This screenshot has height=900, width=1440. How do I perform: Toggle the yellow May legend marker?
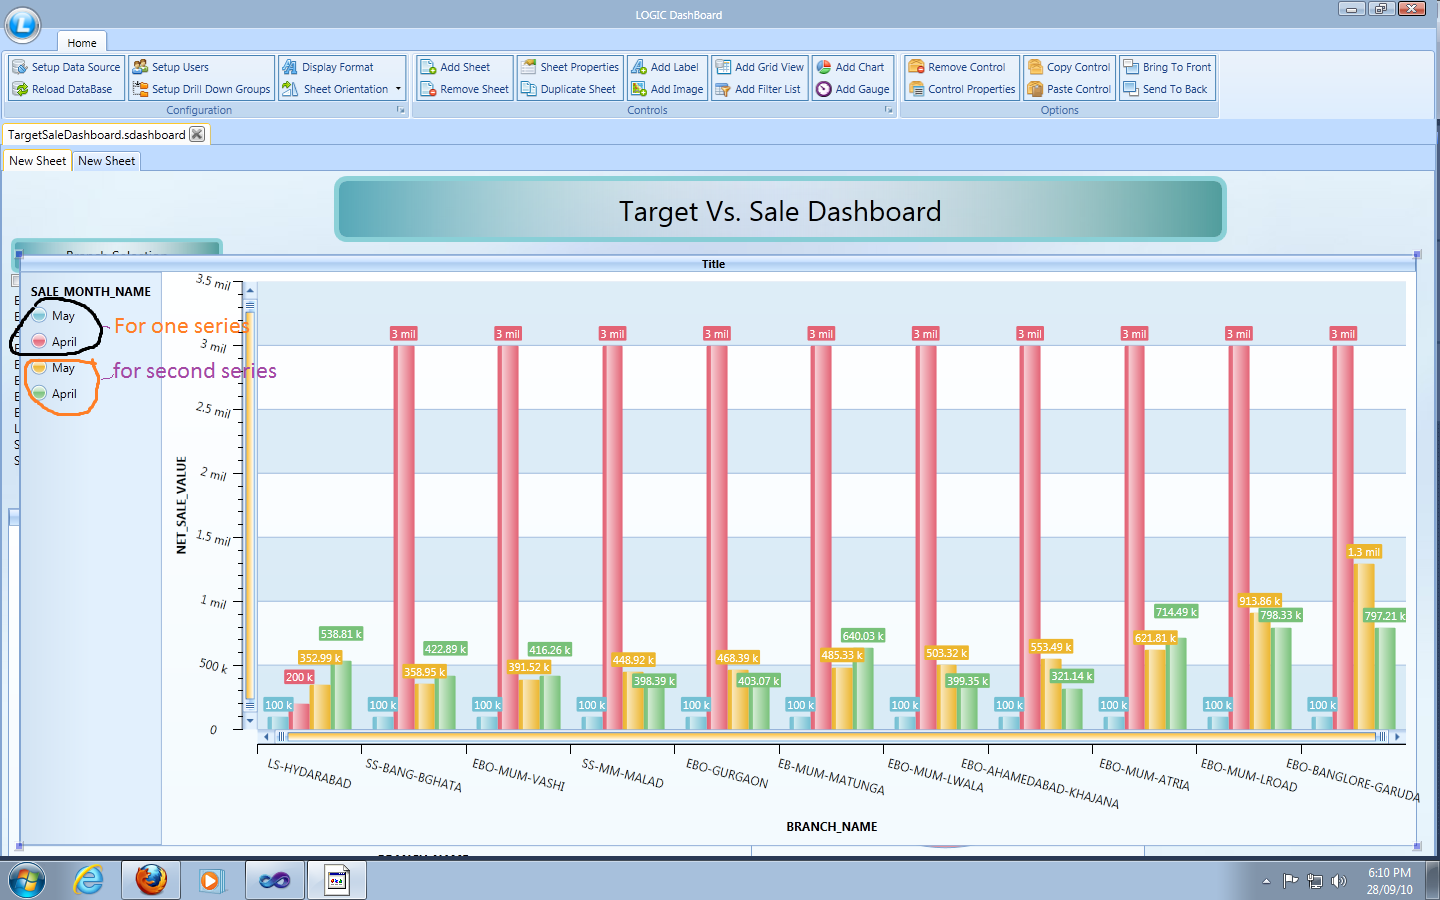coord(39,367)
